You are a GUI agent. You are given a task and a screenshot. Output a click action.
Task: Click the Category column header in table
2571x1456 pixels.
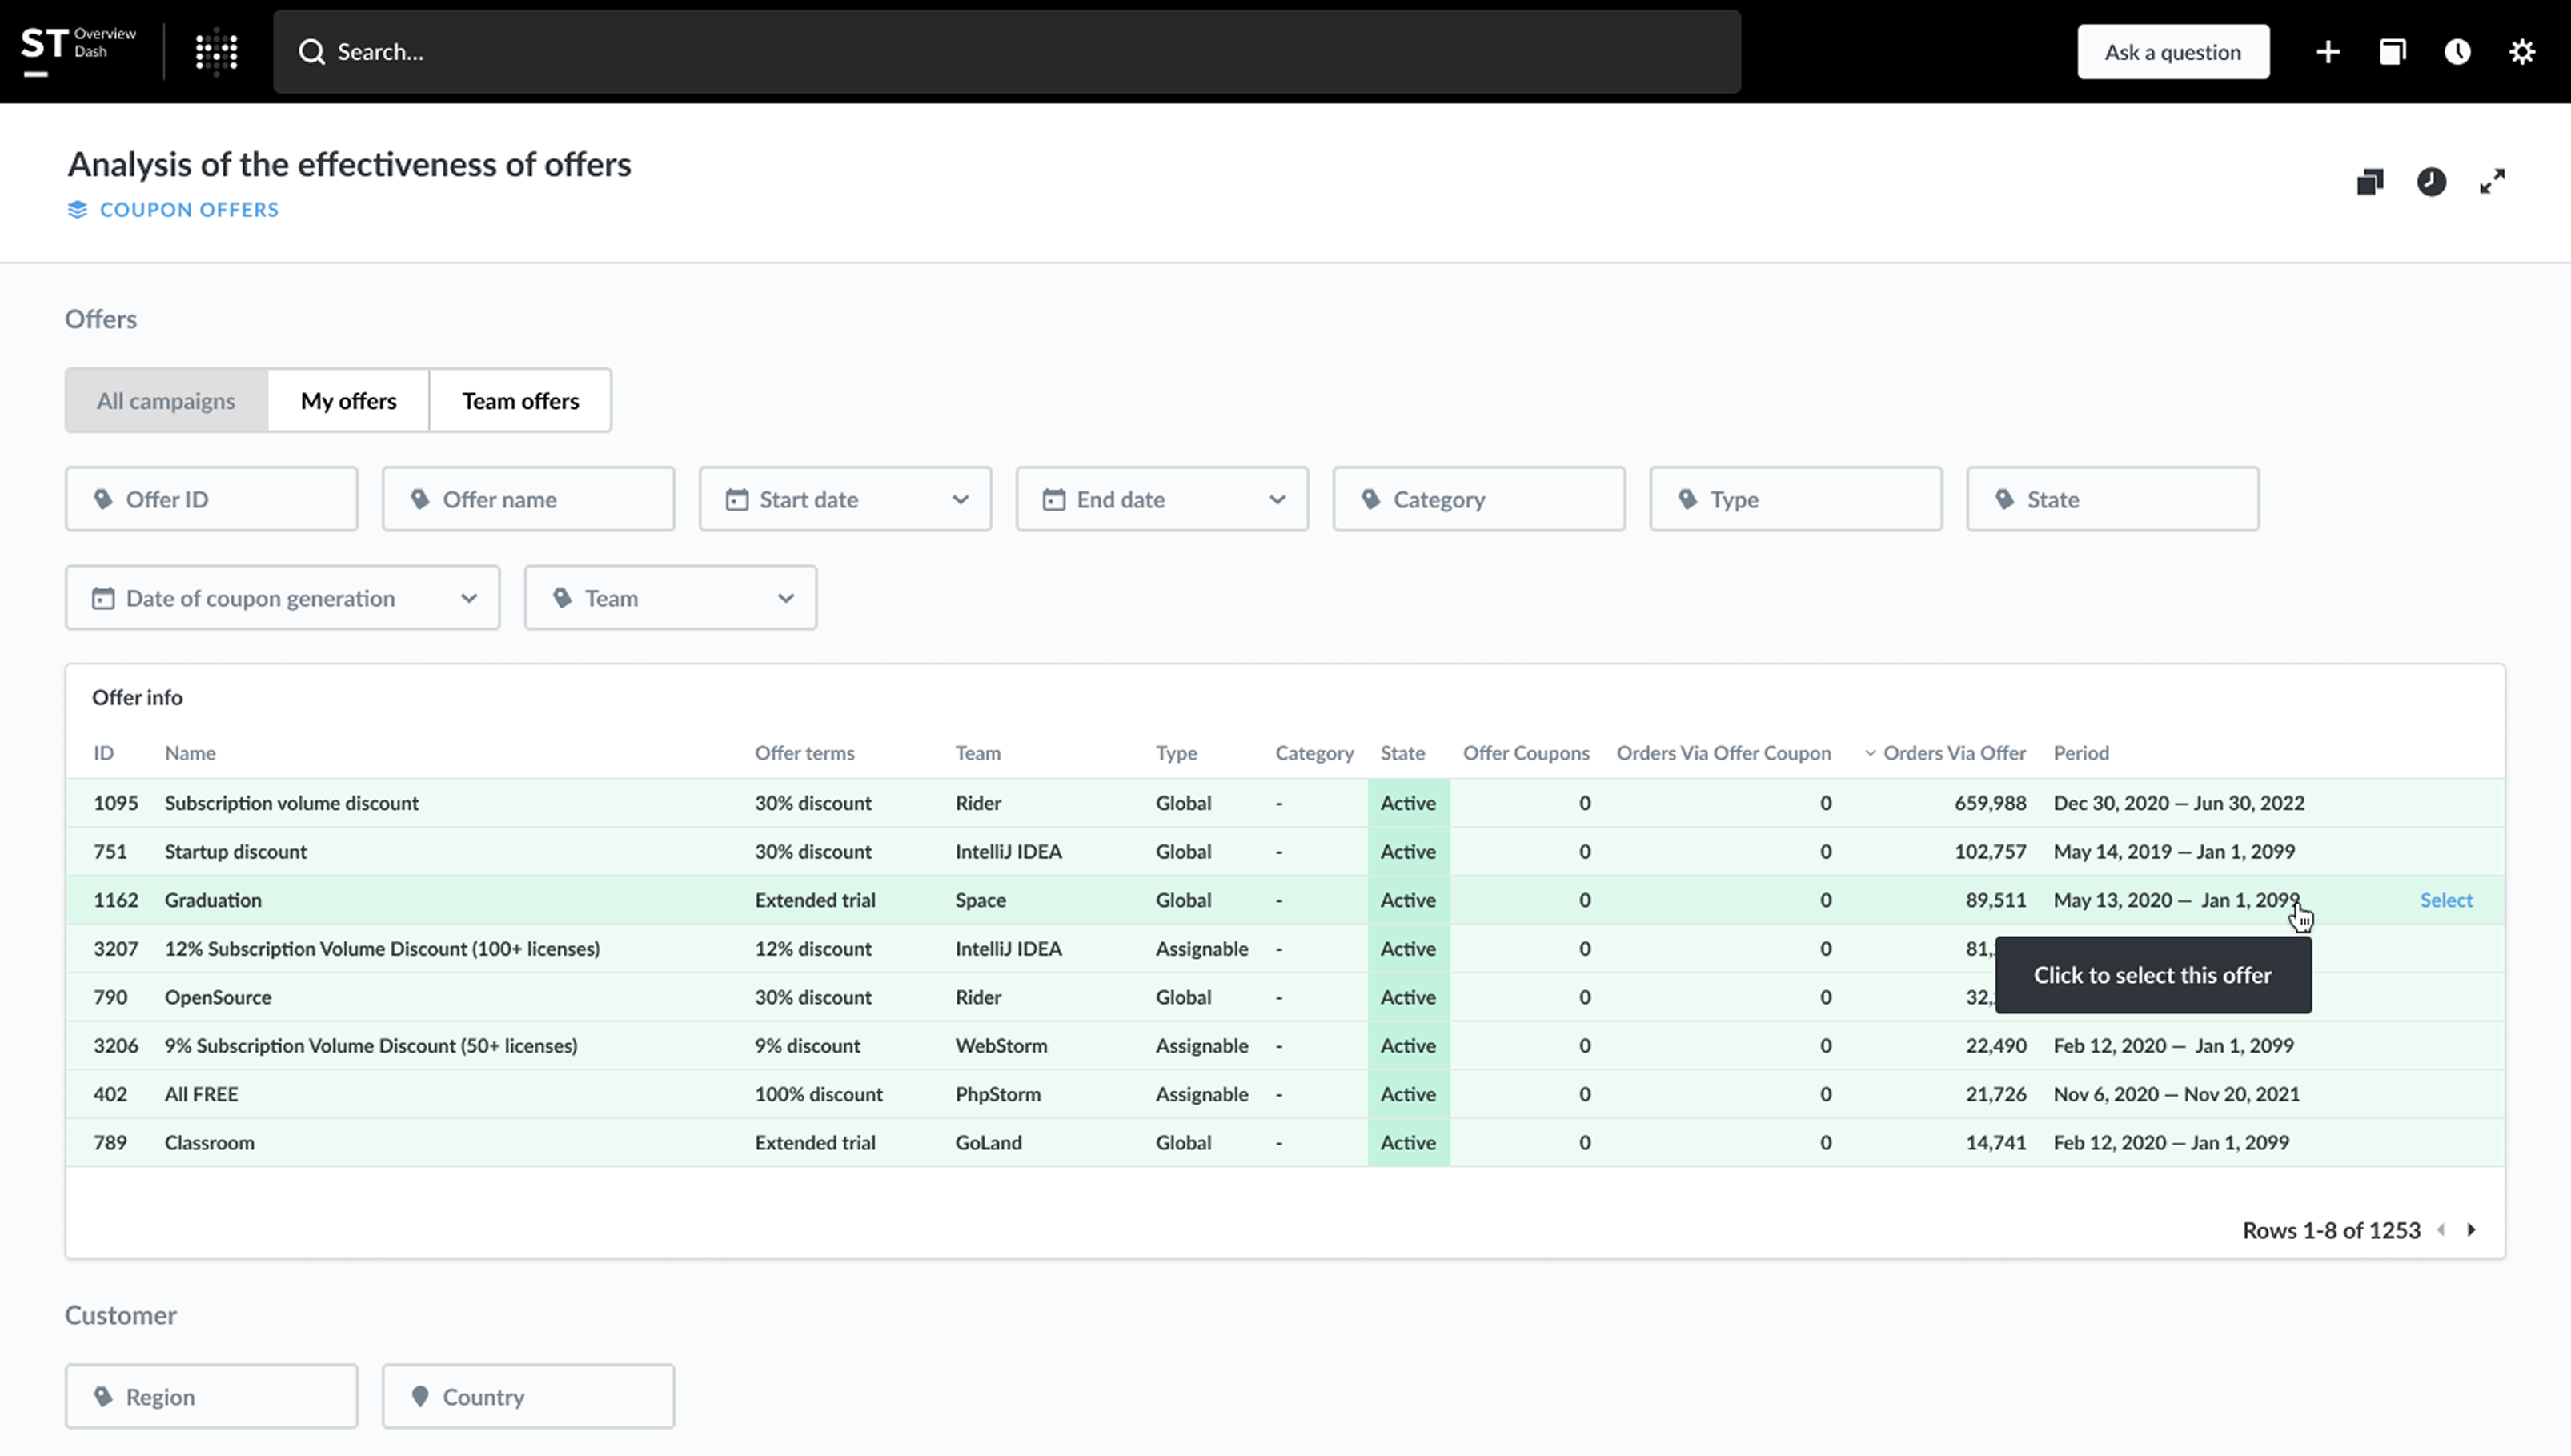[1314, 753]
